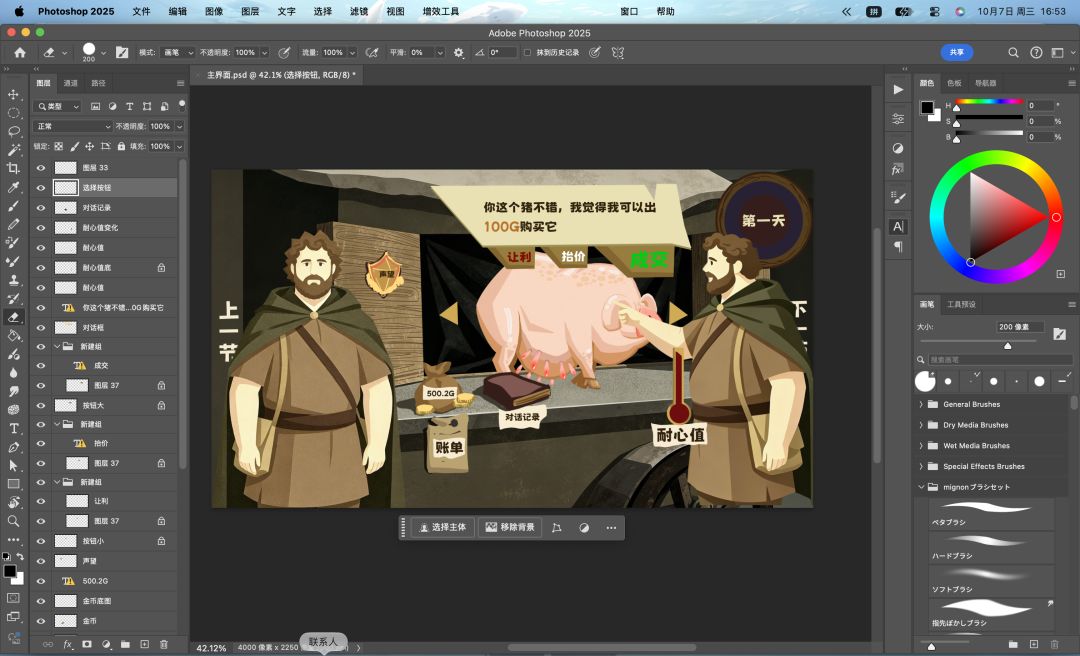Open the search icon near Share
1080x656 pixels.
click(x=1013, y=52)
